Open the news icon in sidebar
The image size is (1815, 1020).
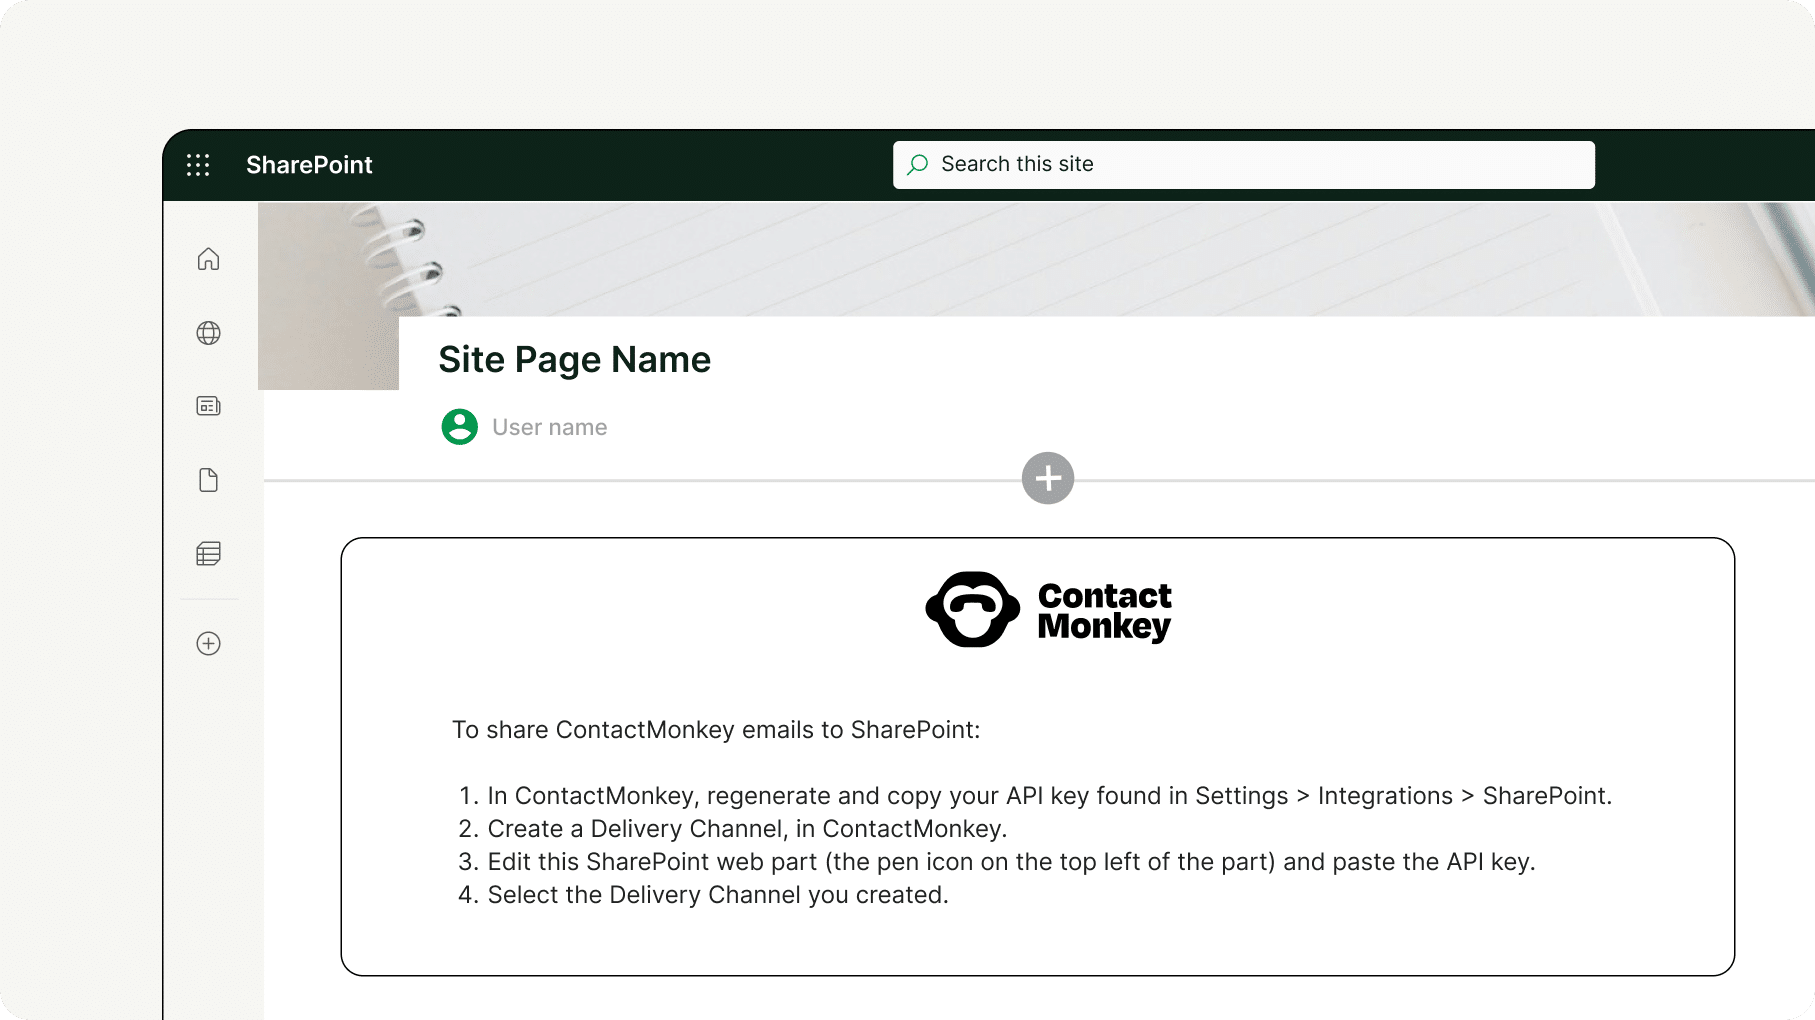208,406
